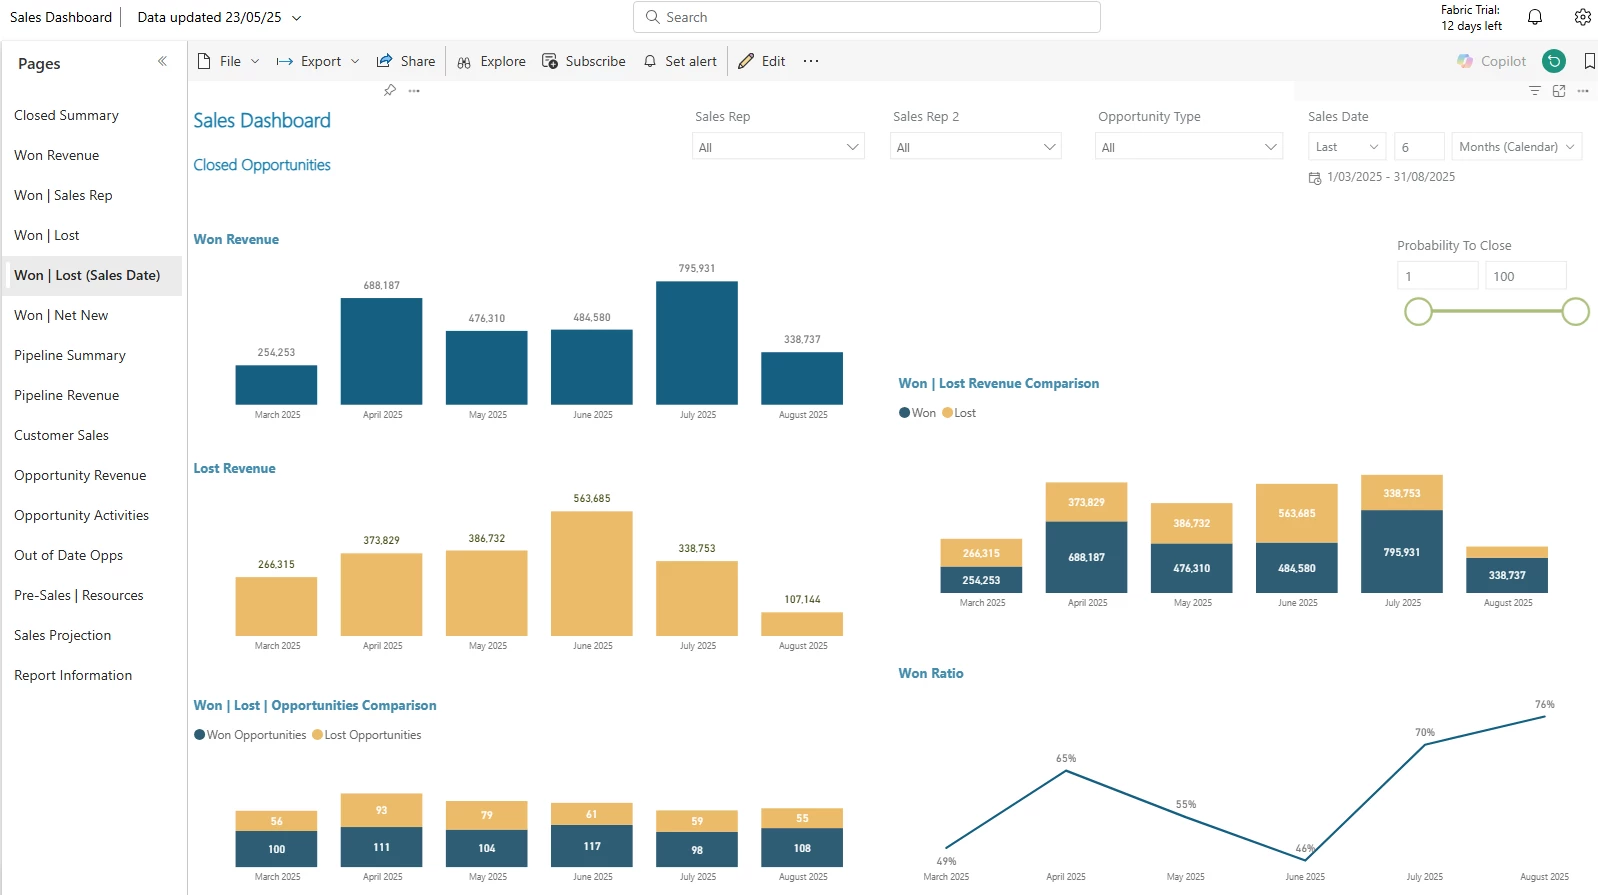Click the green refresh icon
Screen dimensions: 1598x895
(x=1554, y=61)
